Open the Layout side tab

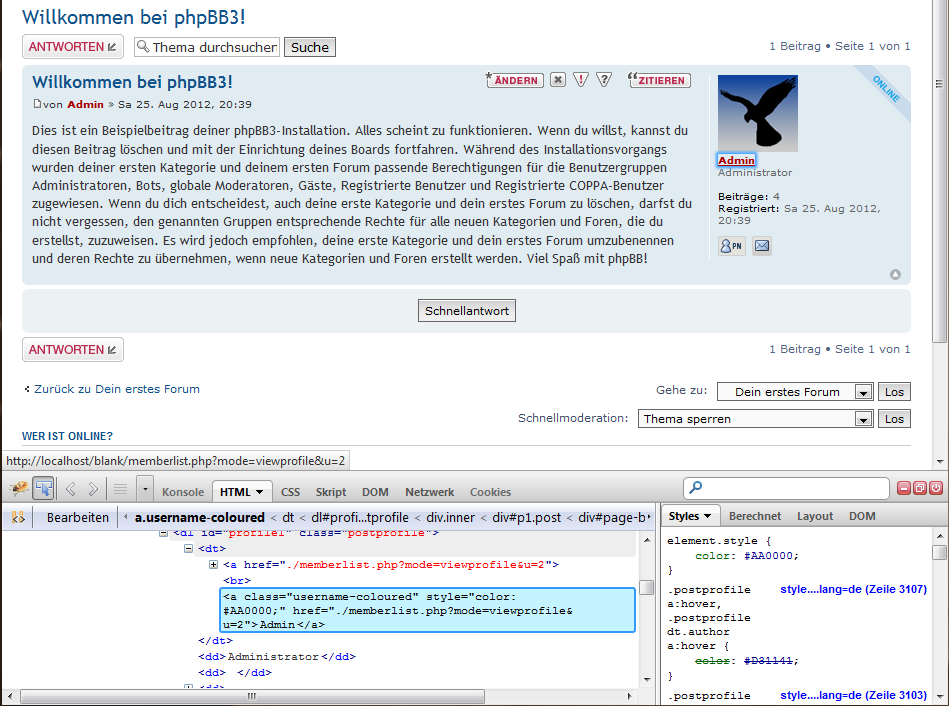[x=815, y=516]
